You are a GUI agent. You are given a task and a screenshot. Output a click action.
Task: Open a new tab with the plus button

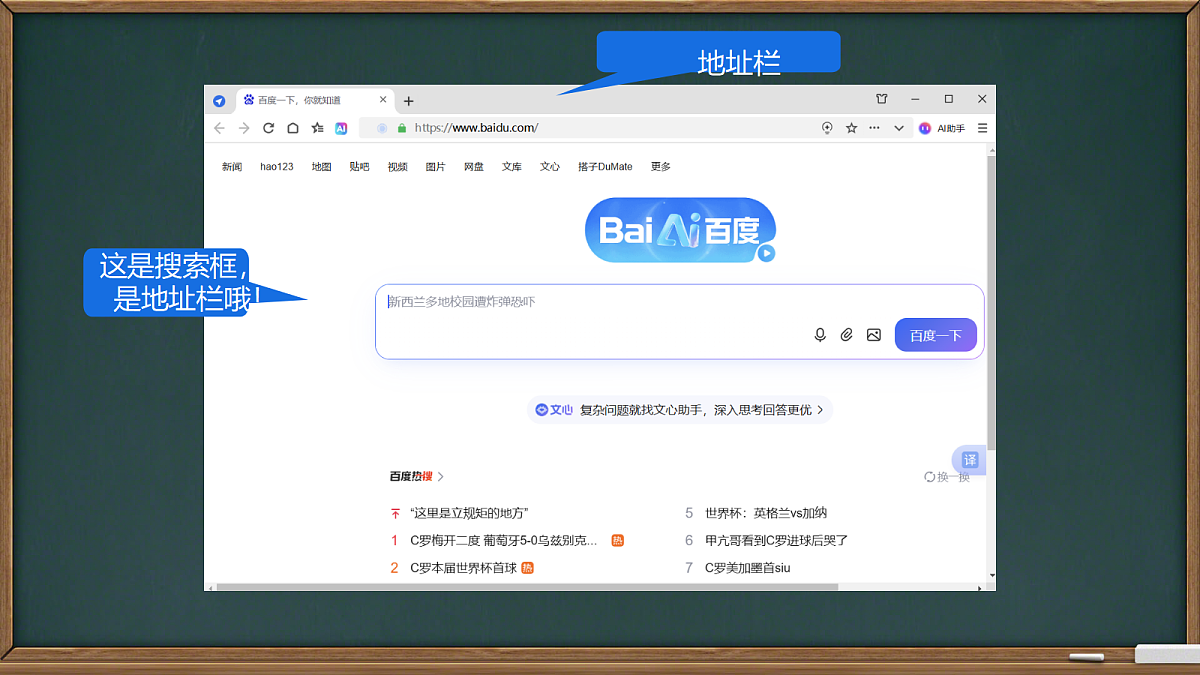coord(408,101)
